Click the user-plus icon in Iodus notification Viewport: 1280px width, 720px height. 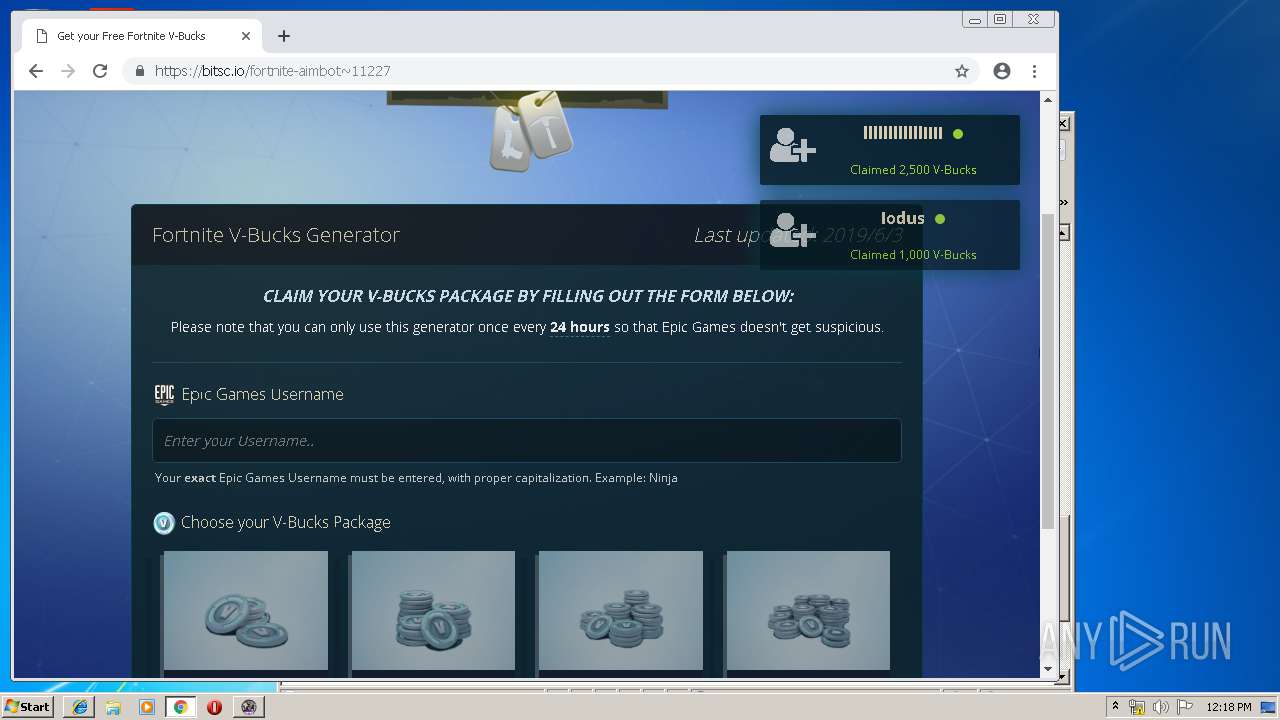(x=792, y=231)
